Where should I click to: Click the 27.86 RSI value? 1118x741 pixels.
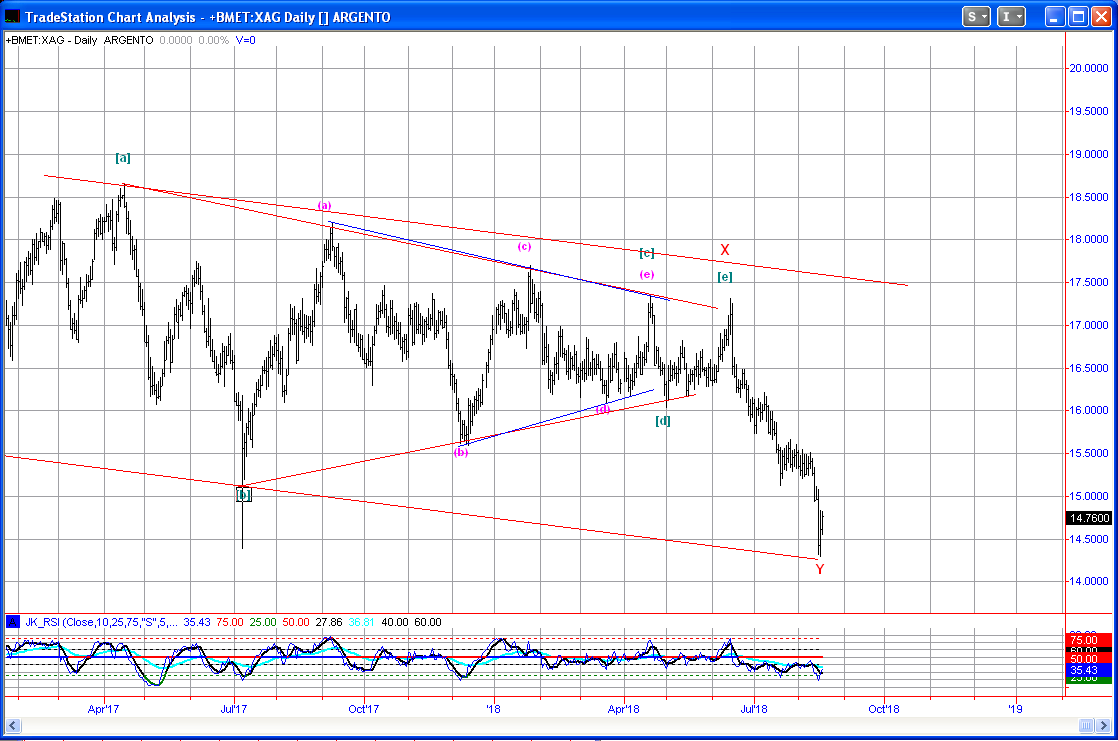click(x=329, y=622)
